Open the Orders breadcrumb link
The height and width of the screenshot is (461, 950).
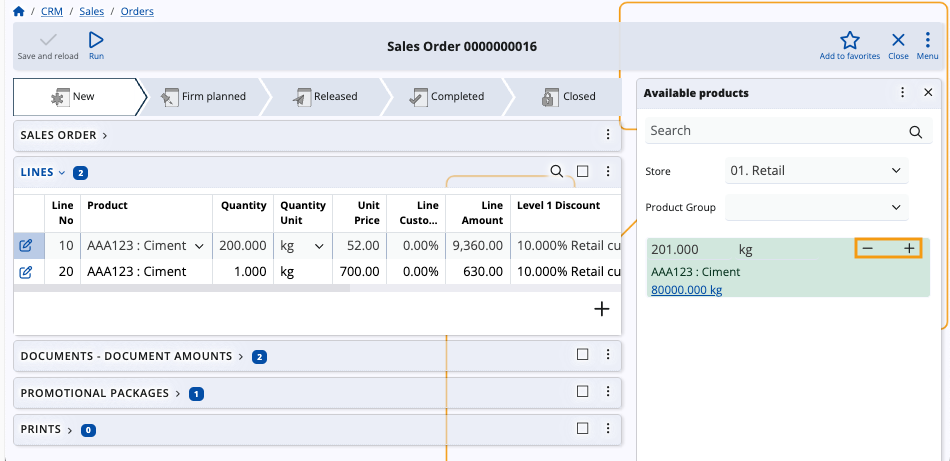tap(137, 12)
